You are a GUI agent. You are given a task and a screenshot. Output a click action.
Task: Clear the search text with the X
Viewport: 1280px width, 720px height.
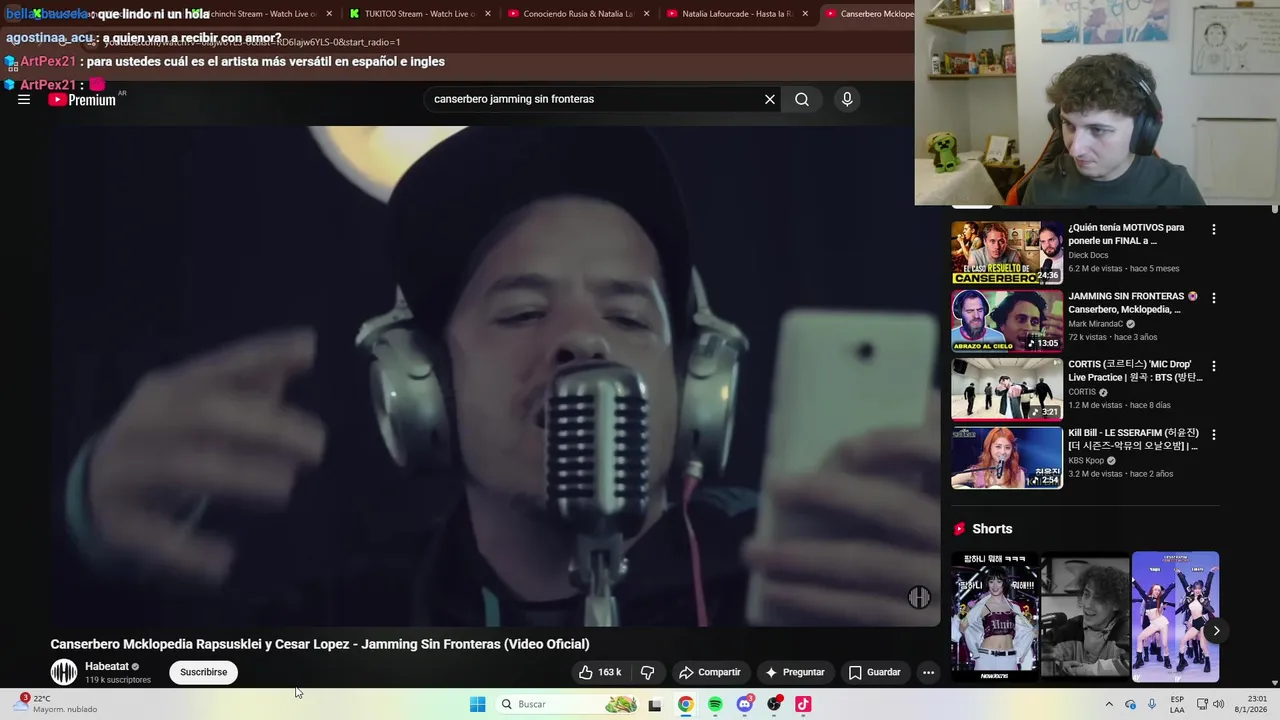point(770,99)
